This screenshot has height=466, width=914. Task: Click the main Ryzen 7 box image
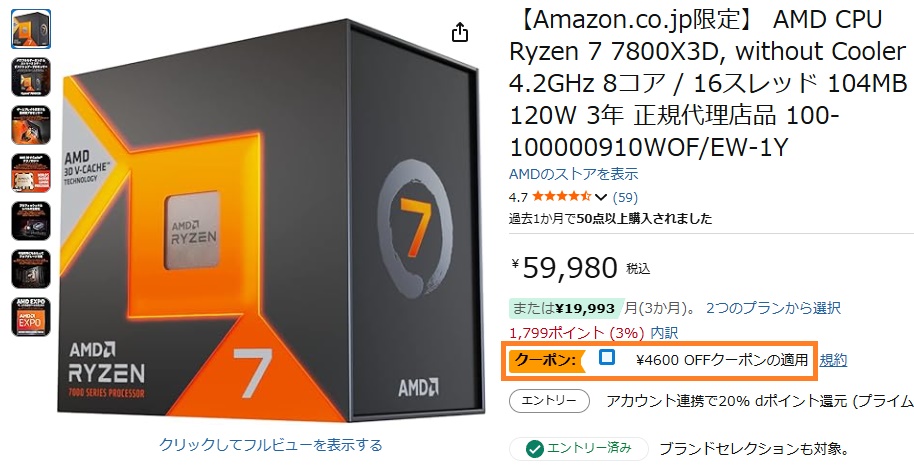(x=271, y=222)
